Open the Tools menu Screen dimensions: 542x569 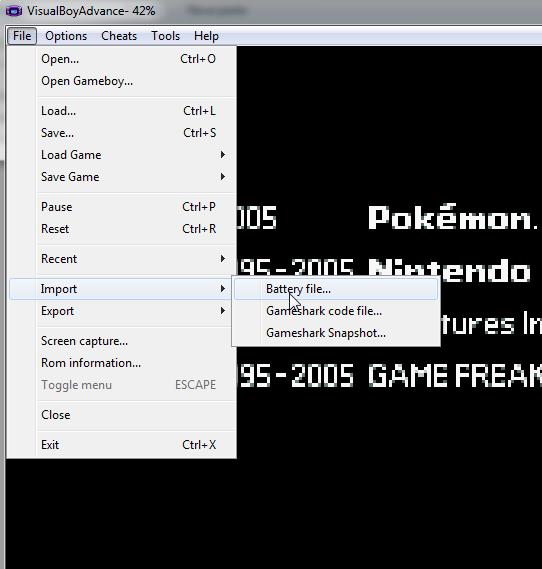[x=165, y=36]
